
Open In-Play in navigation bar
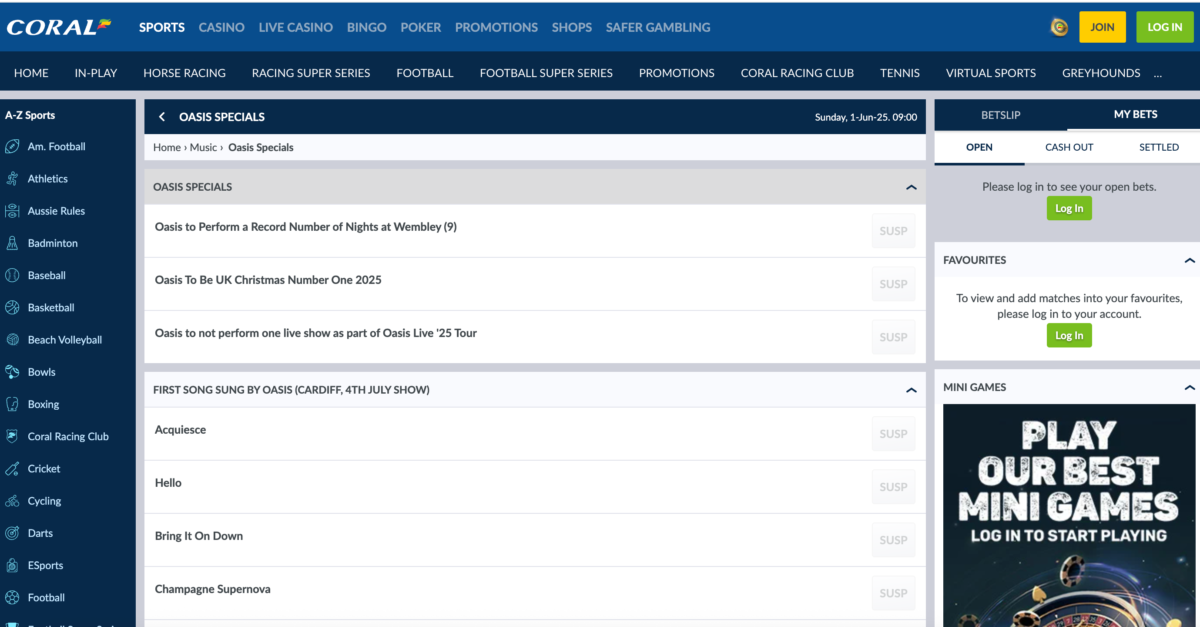click(96, 73)
